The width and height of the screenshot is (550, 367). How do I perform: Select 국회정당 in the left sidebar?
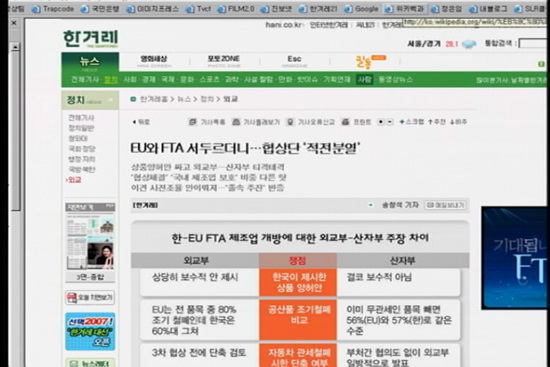click(x=82, y=149)
